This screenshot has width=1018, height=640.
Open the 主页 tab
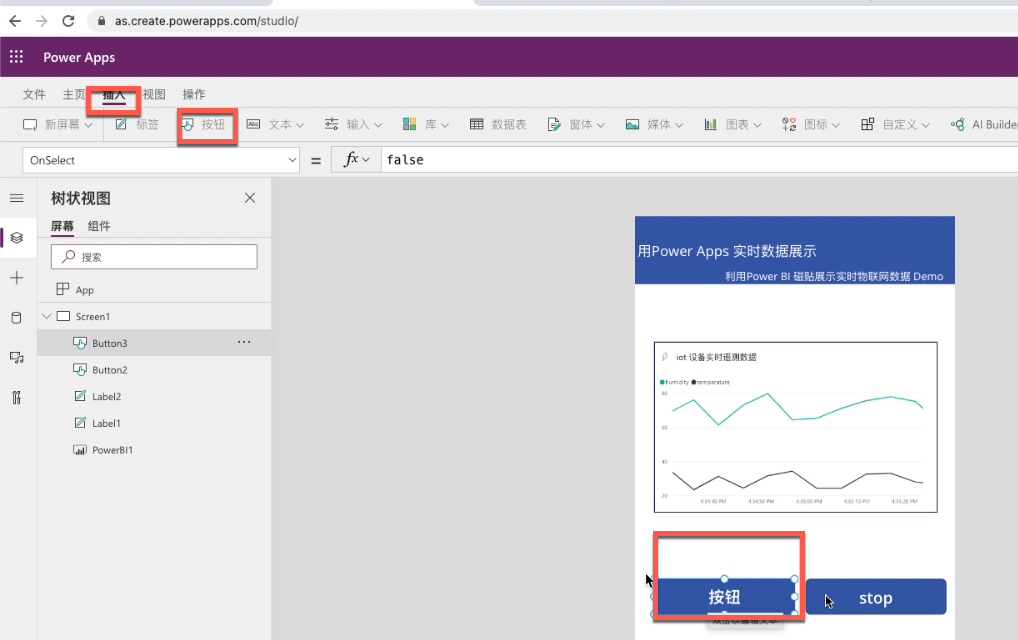coord(73,94)
